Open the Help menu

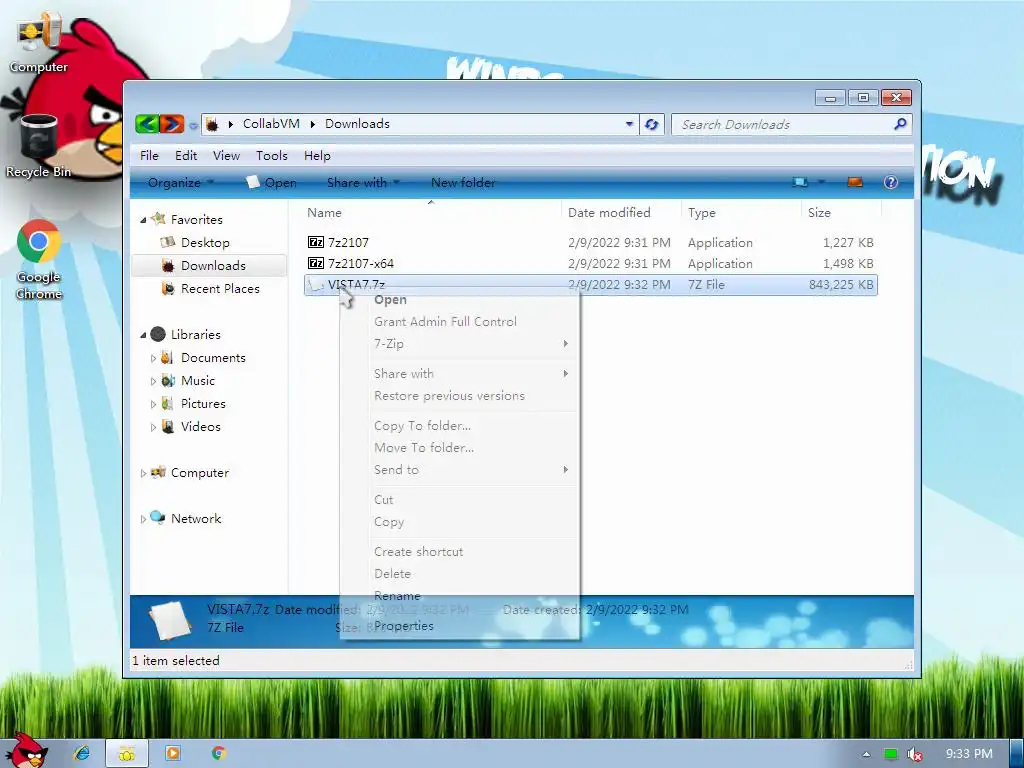tap(317, 155)
